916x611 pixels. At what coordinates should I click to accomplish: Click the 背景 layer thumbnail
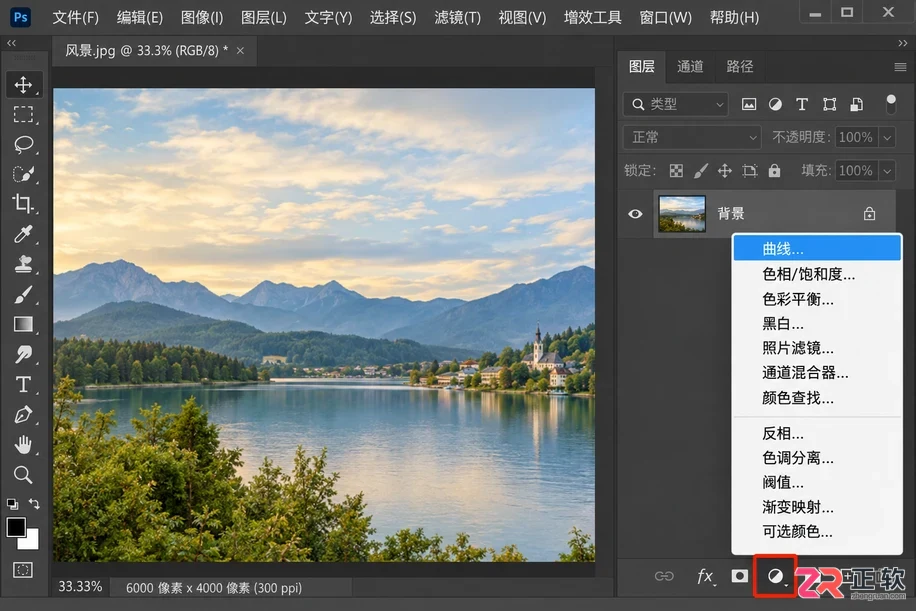click(x=682, y=214)
